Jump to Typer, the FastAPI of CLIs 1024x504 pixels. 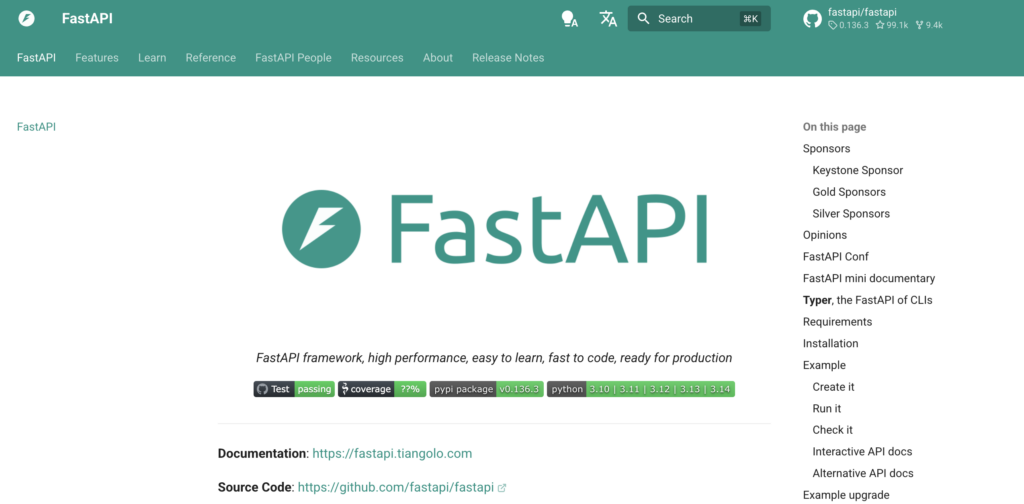(867, 300)
